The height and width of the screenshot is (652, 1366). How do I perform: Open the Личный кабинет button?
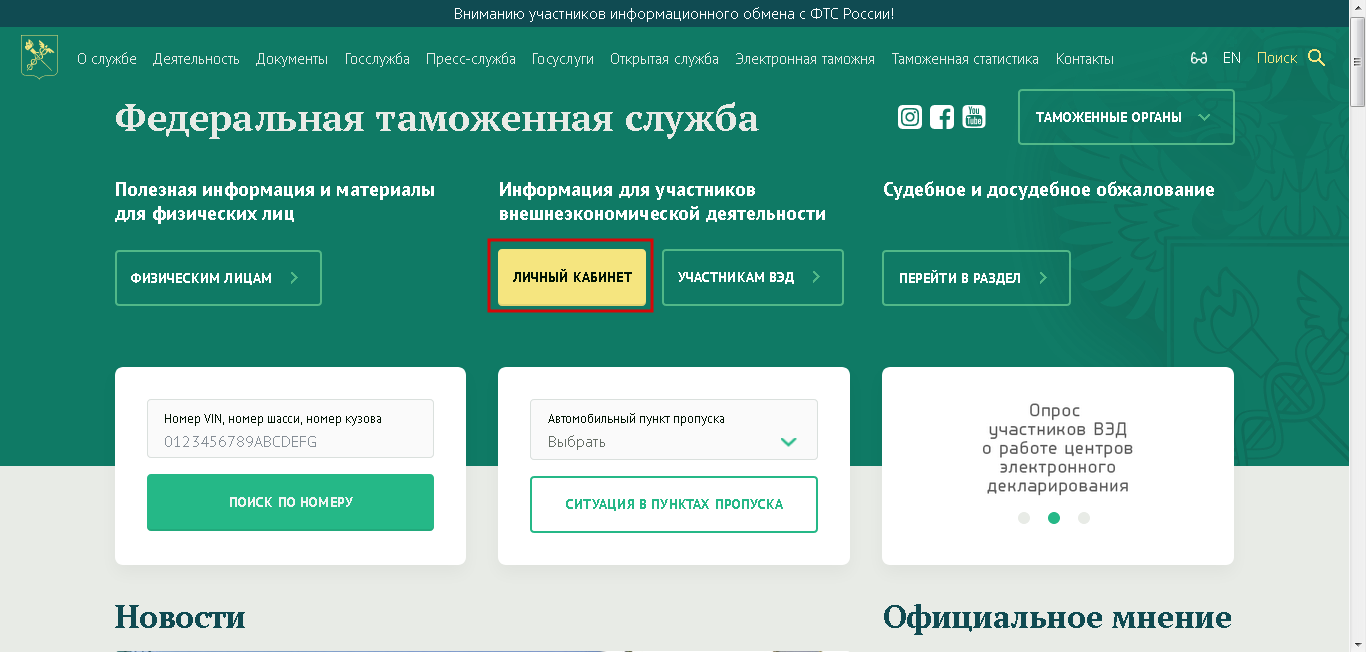(572, 277)
